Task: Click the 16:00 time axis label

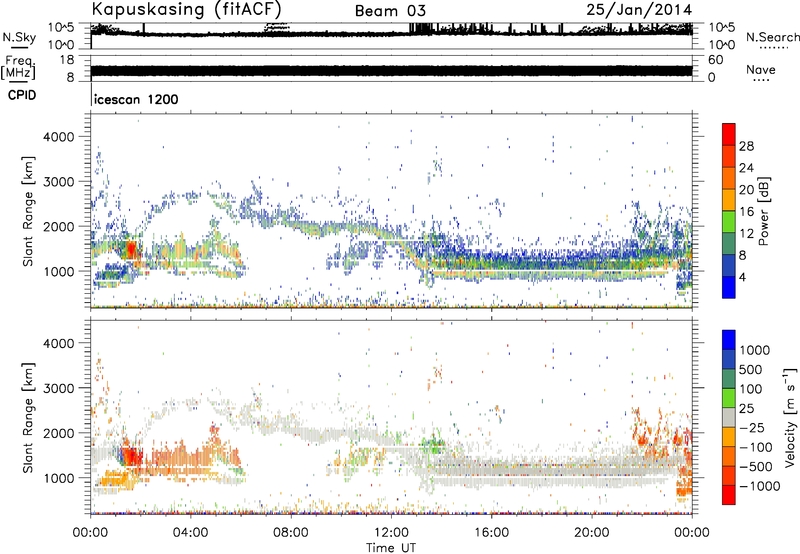Action: pyautogui.click(x=491, y=533)
